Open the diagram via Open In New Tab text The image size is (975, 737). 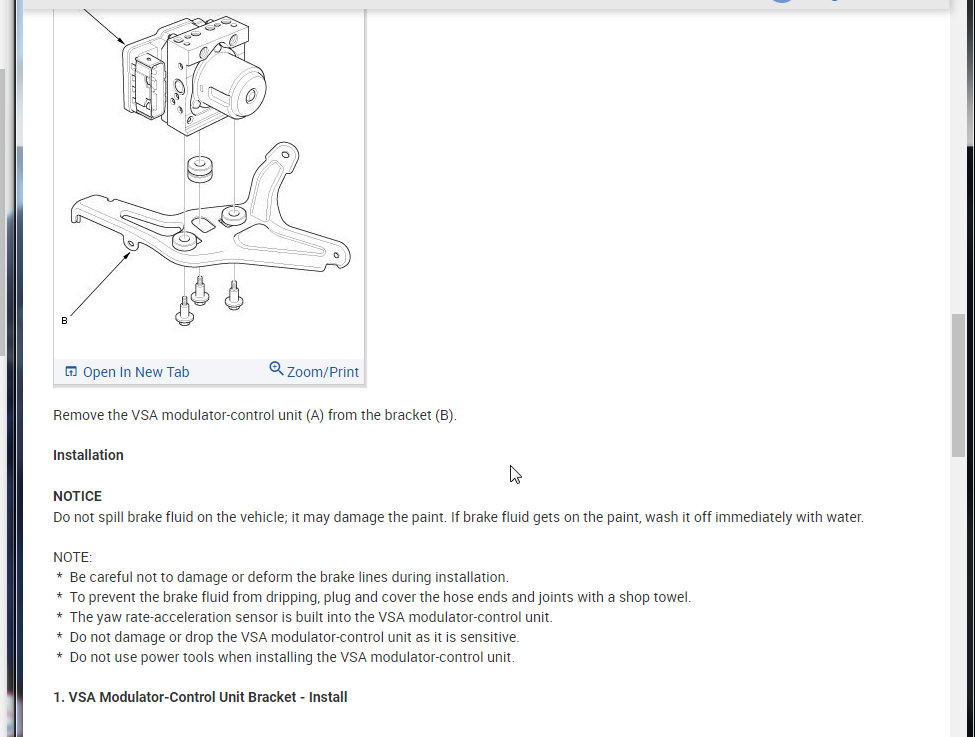click(136, 372)
